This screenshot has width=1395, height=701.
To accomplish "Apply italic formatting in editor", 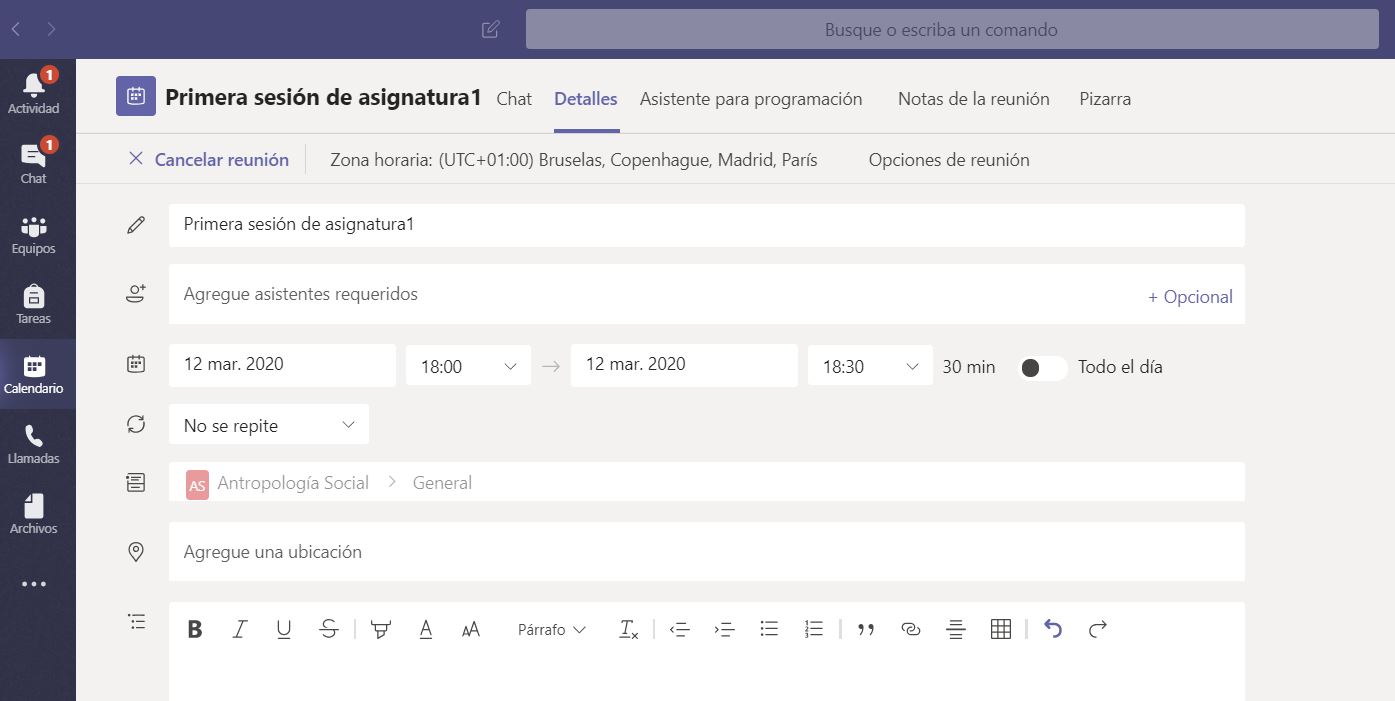I will coord(240,629).
